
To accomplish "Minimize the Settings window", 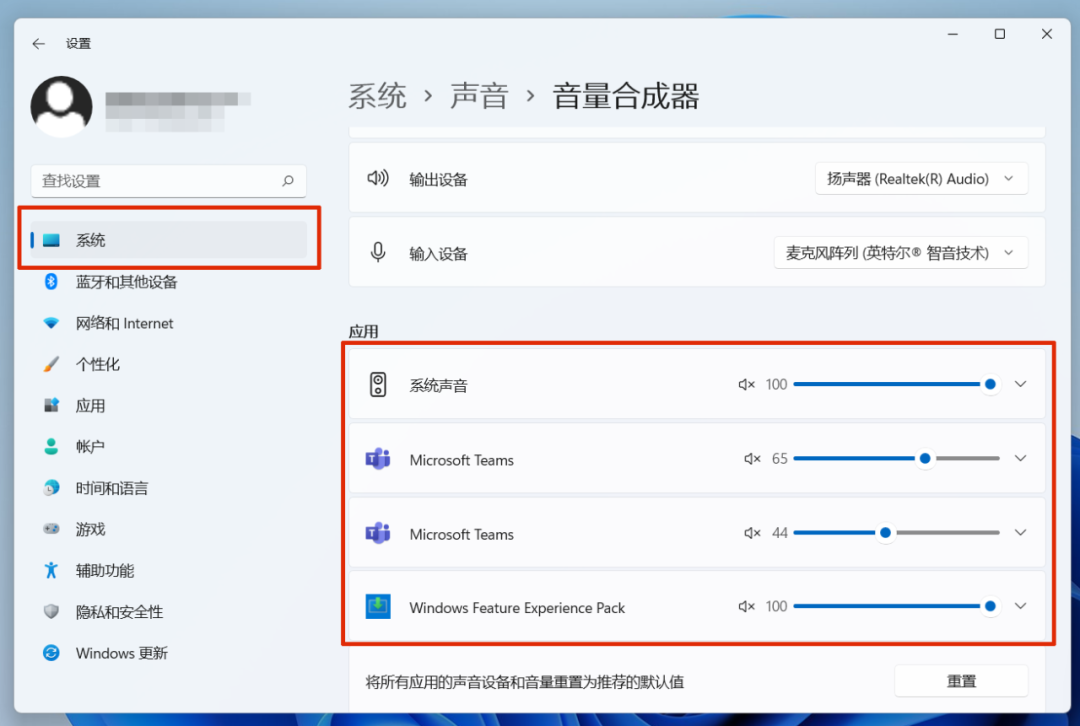I will [953, 34].
